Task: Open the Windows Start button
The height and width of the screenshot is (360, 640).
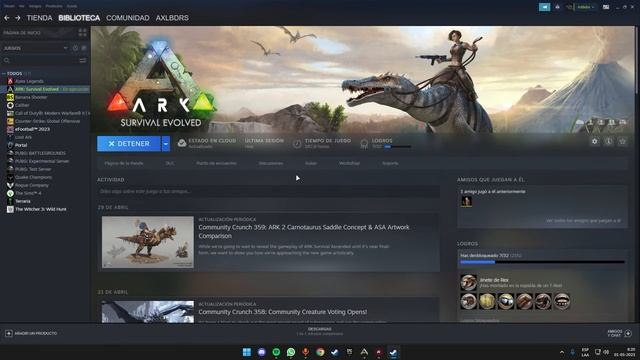Action: coord(247,352)
